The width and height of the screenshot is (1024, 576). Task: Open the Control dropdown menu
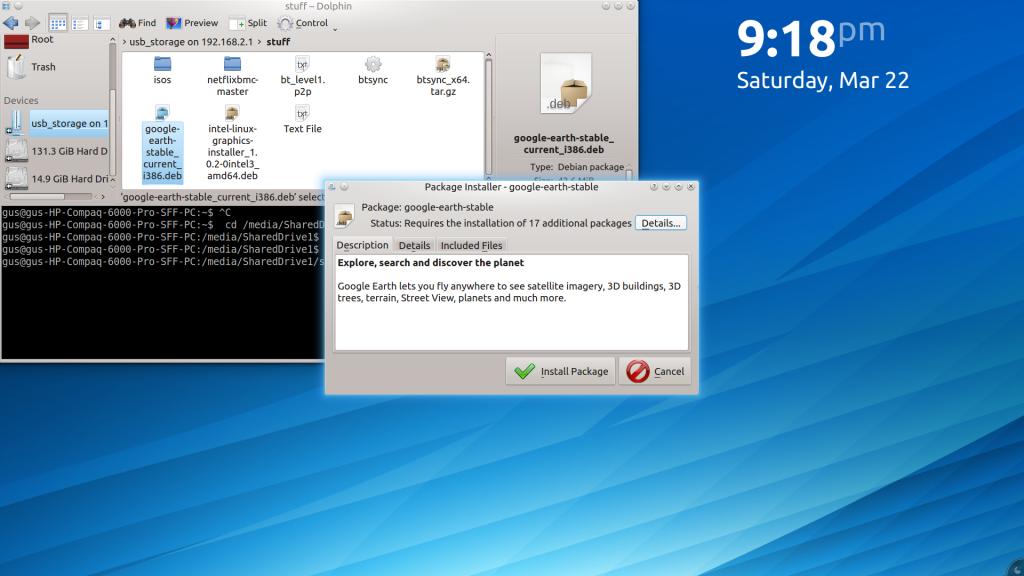(x=303, y=23)
